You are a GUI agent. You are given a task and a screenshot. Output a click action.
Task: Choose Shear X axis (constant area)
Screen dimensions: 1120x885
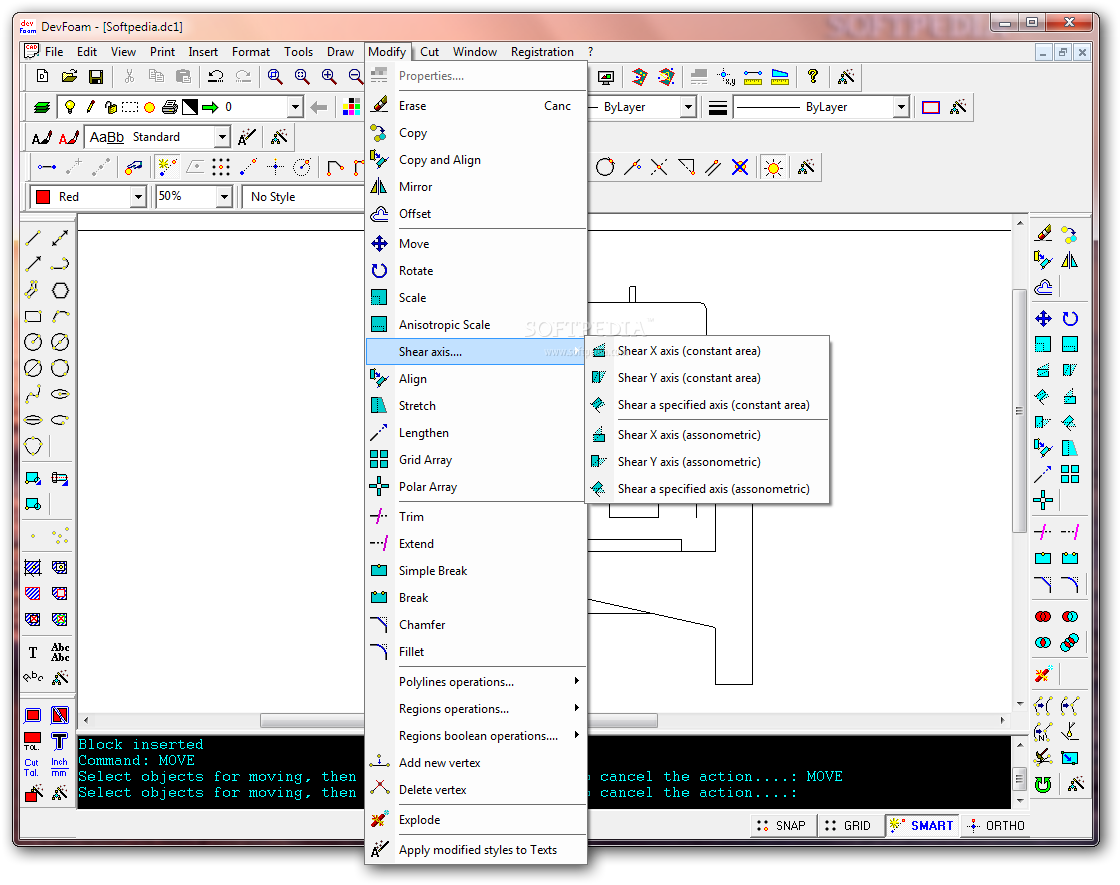707,351
